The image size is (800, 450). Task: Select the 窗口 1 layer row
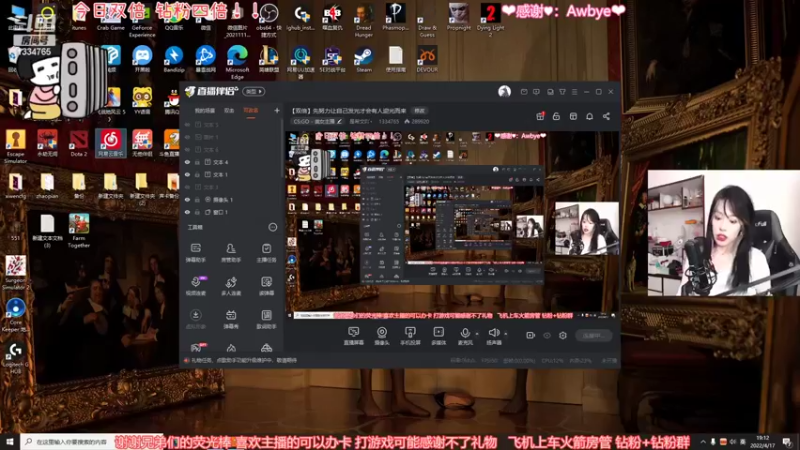(232, 212)
